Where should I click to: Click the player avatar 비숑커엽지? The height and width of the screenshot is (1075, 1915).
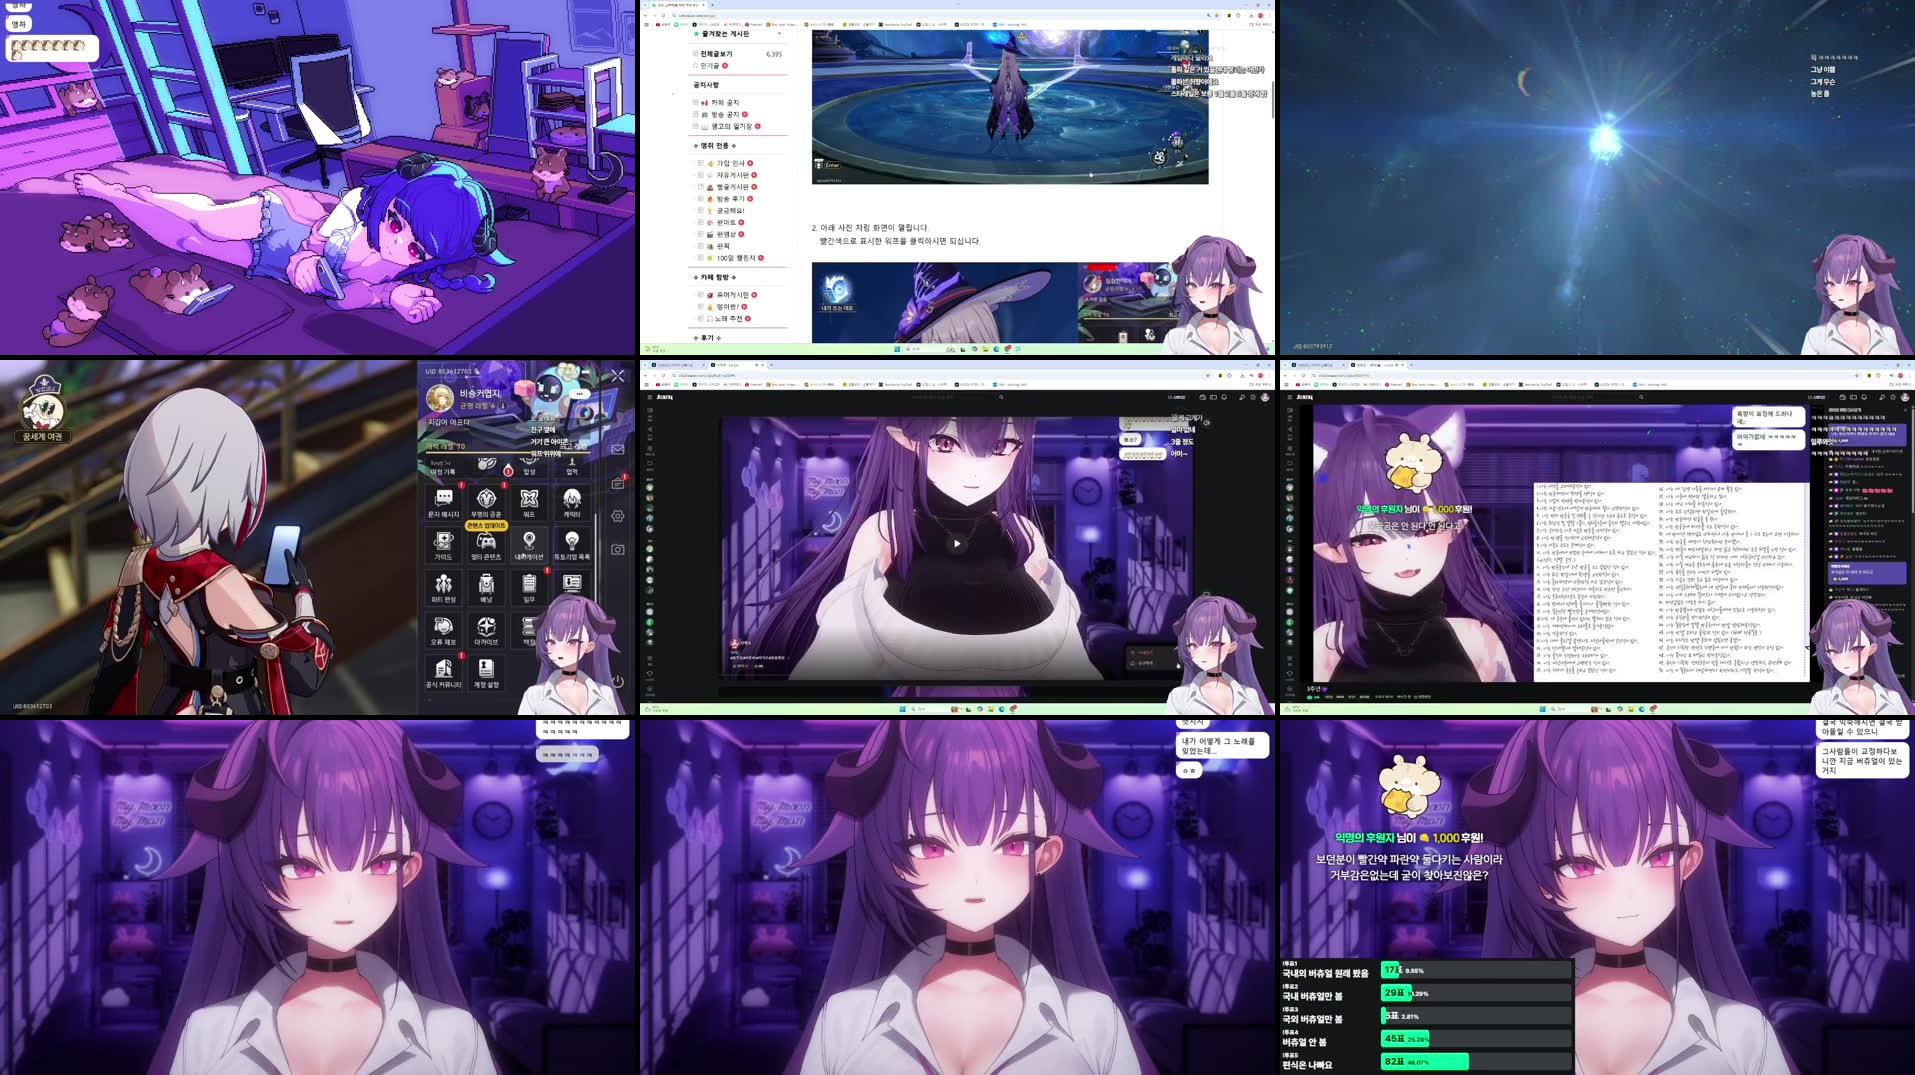pyautogui.click(x=440, y=398)
